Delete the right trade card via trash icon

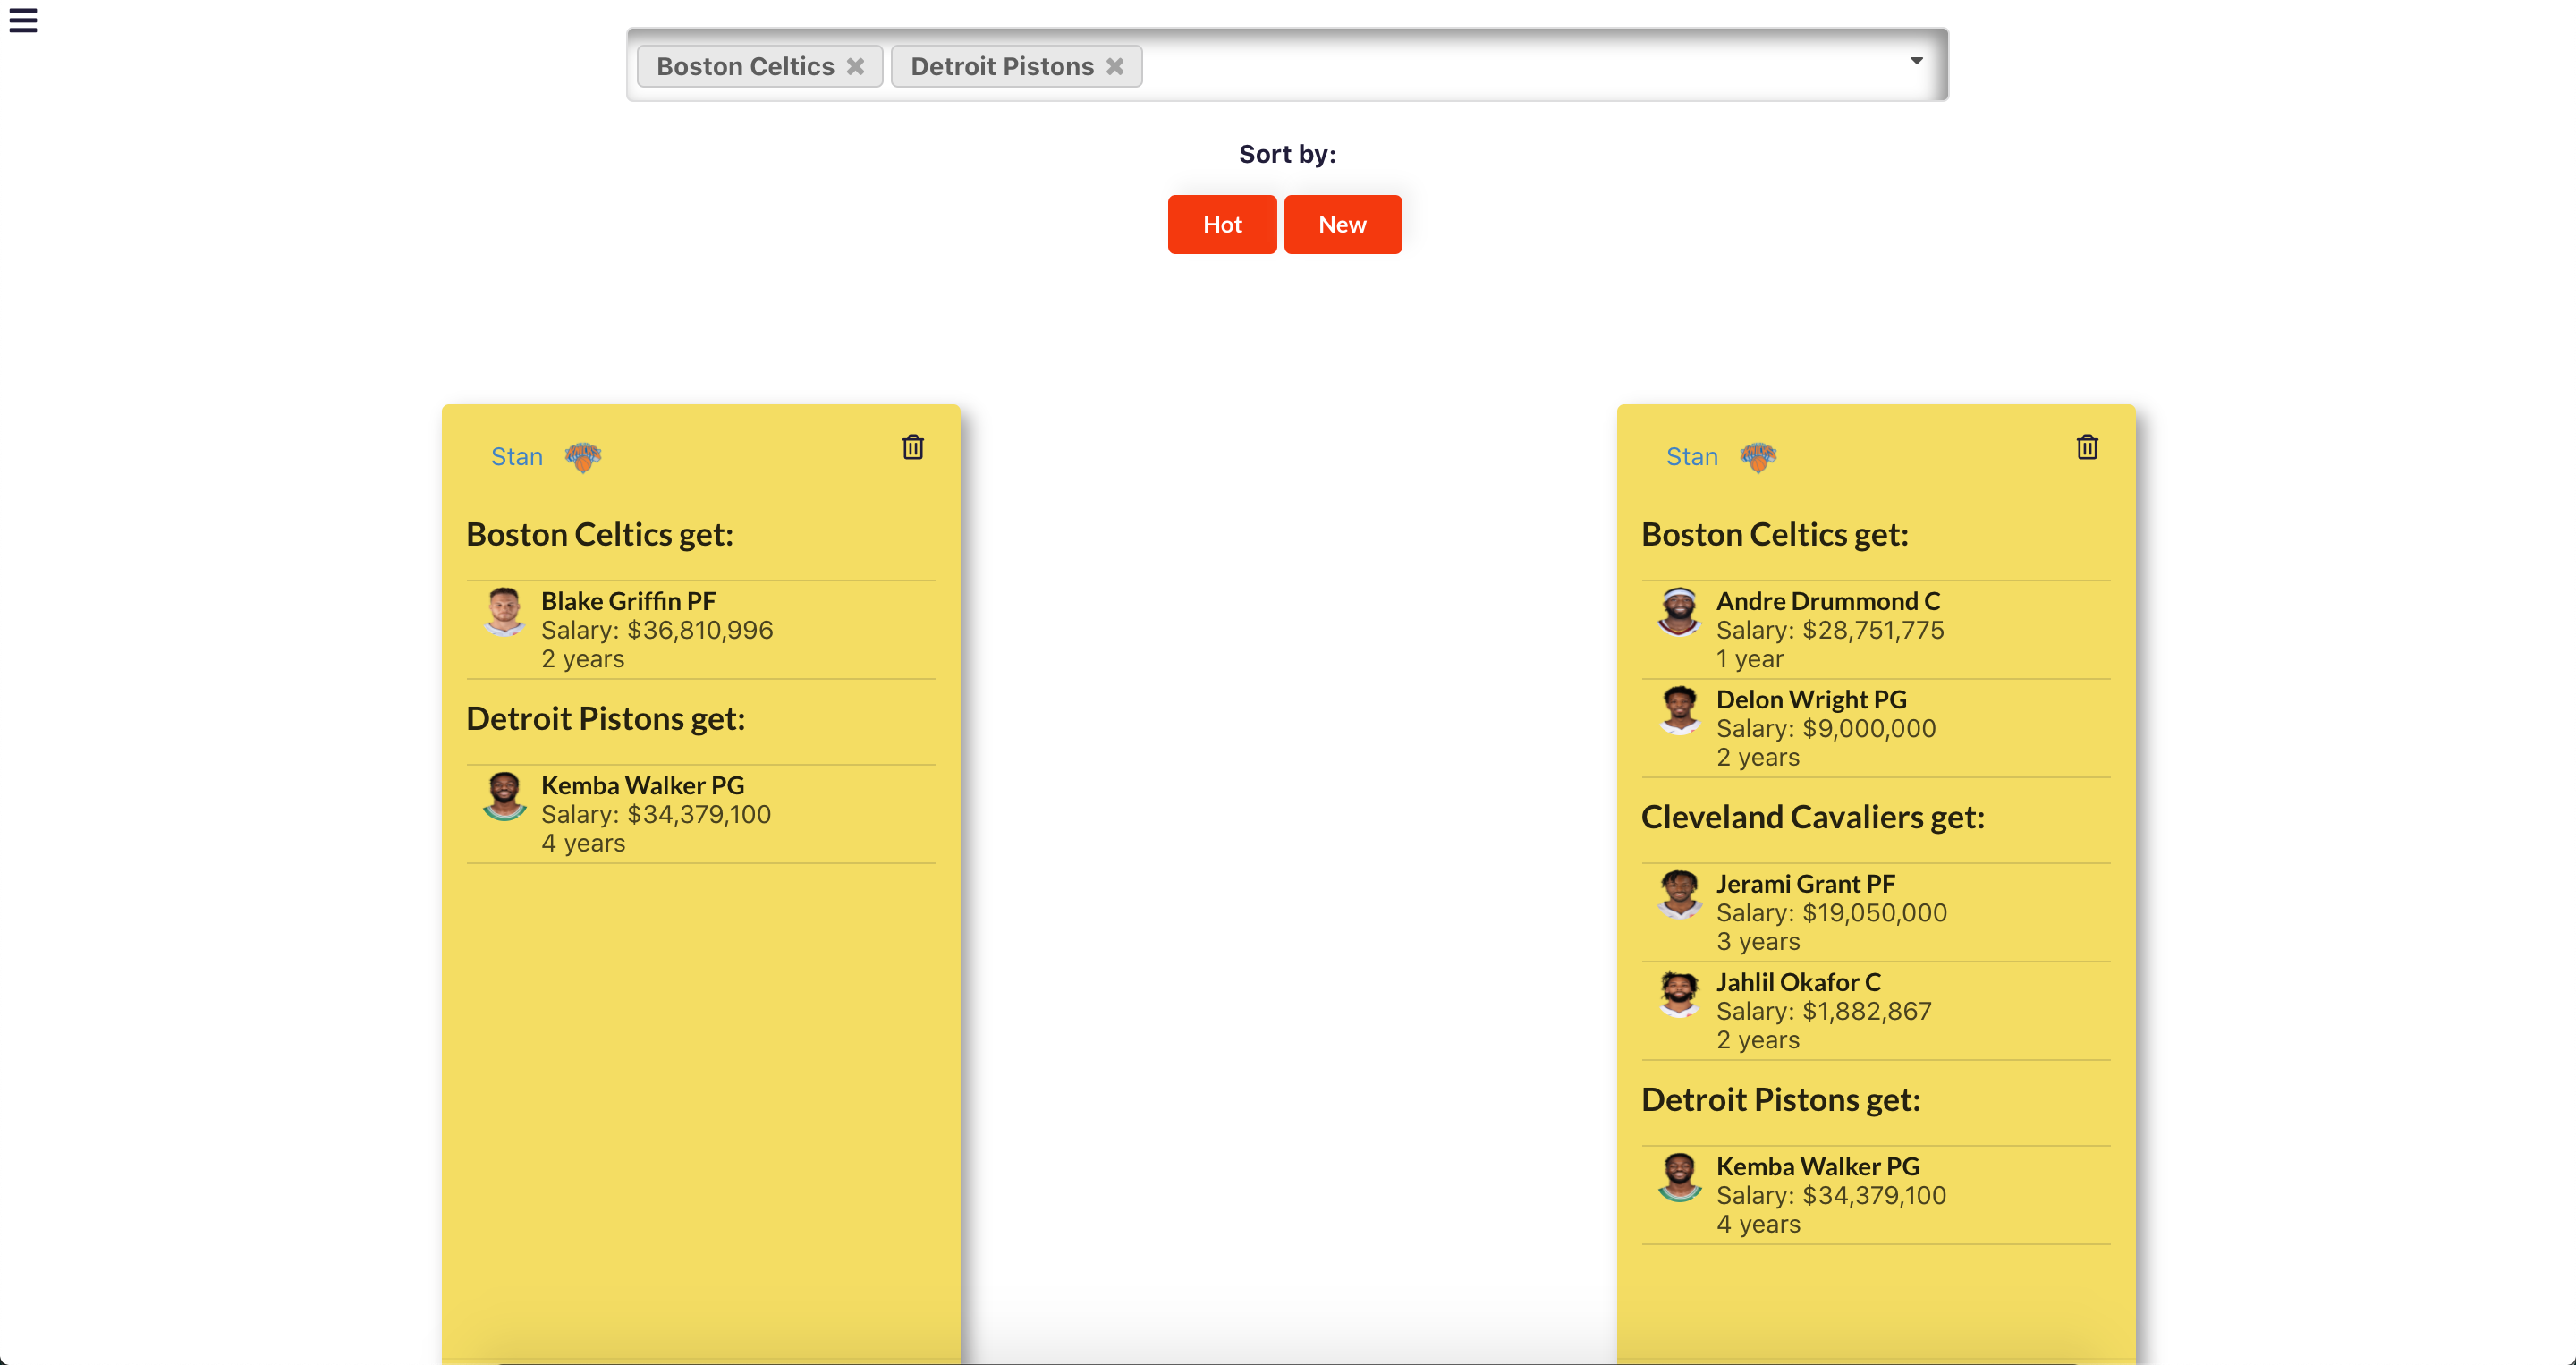(2086, 447)
